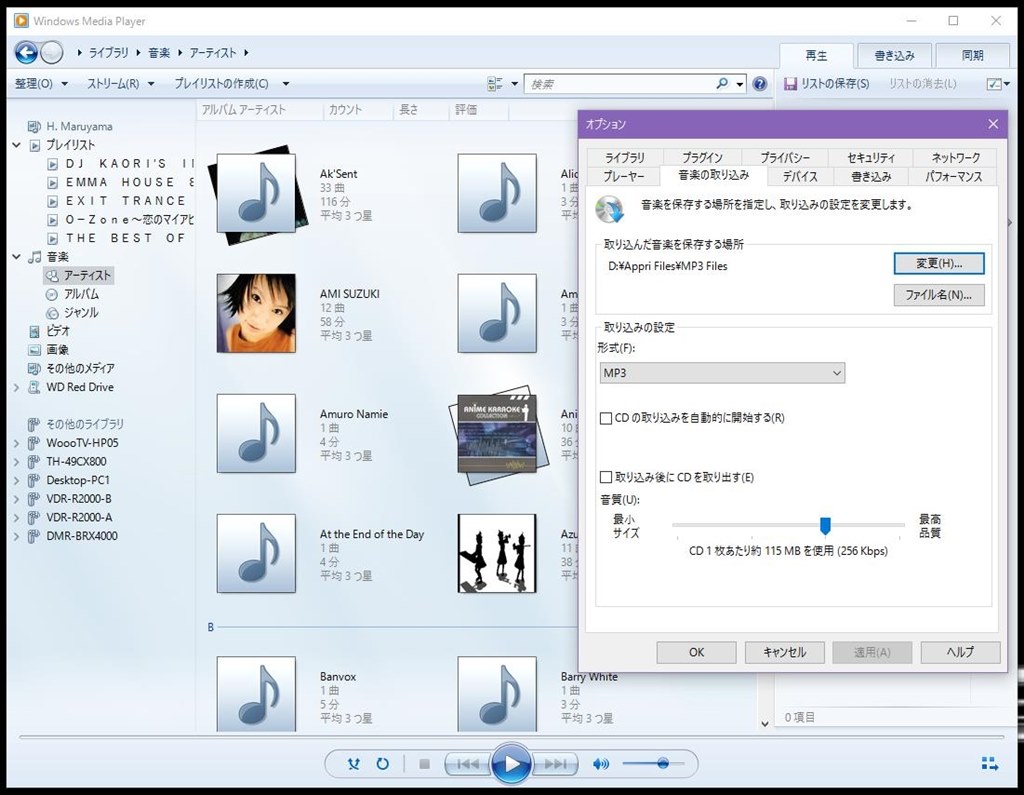Click the キャンセル button
The width and height of the screenshot is (1024, 795).
[x=784, y=652]
